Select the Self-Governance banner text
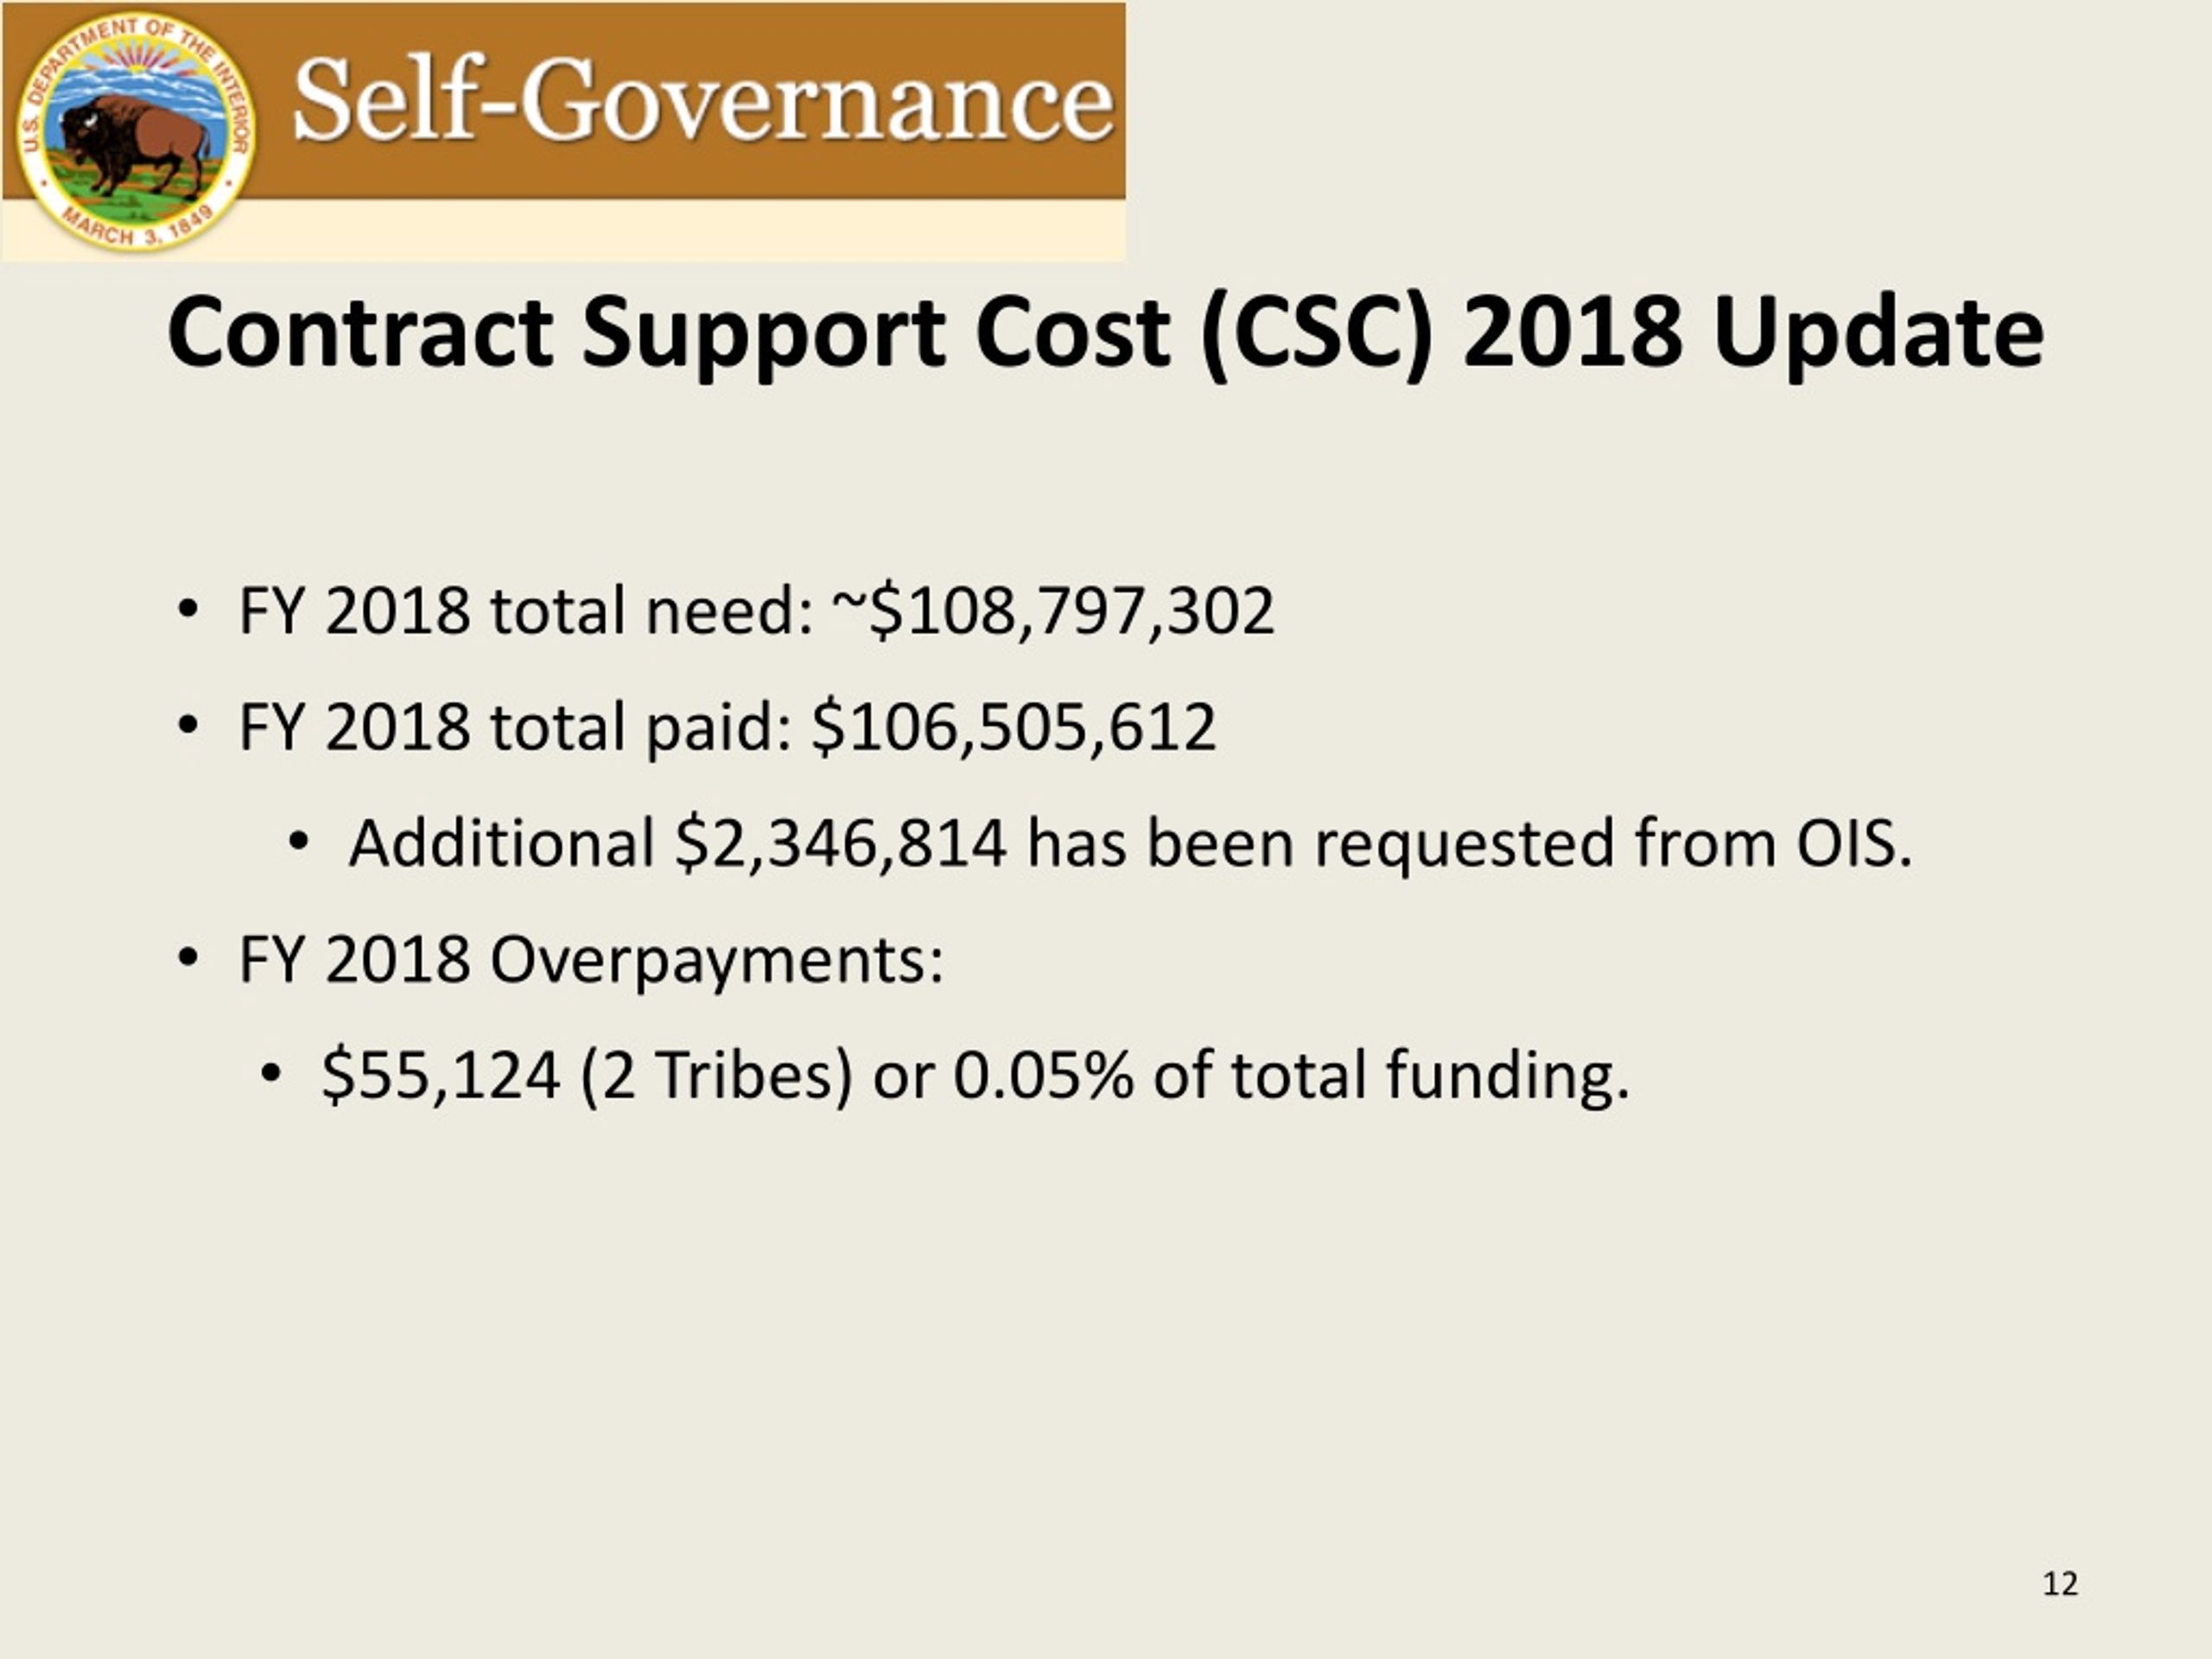This screenshot has width=2212, height=1659. pos(703,100)
